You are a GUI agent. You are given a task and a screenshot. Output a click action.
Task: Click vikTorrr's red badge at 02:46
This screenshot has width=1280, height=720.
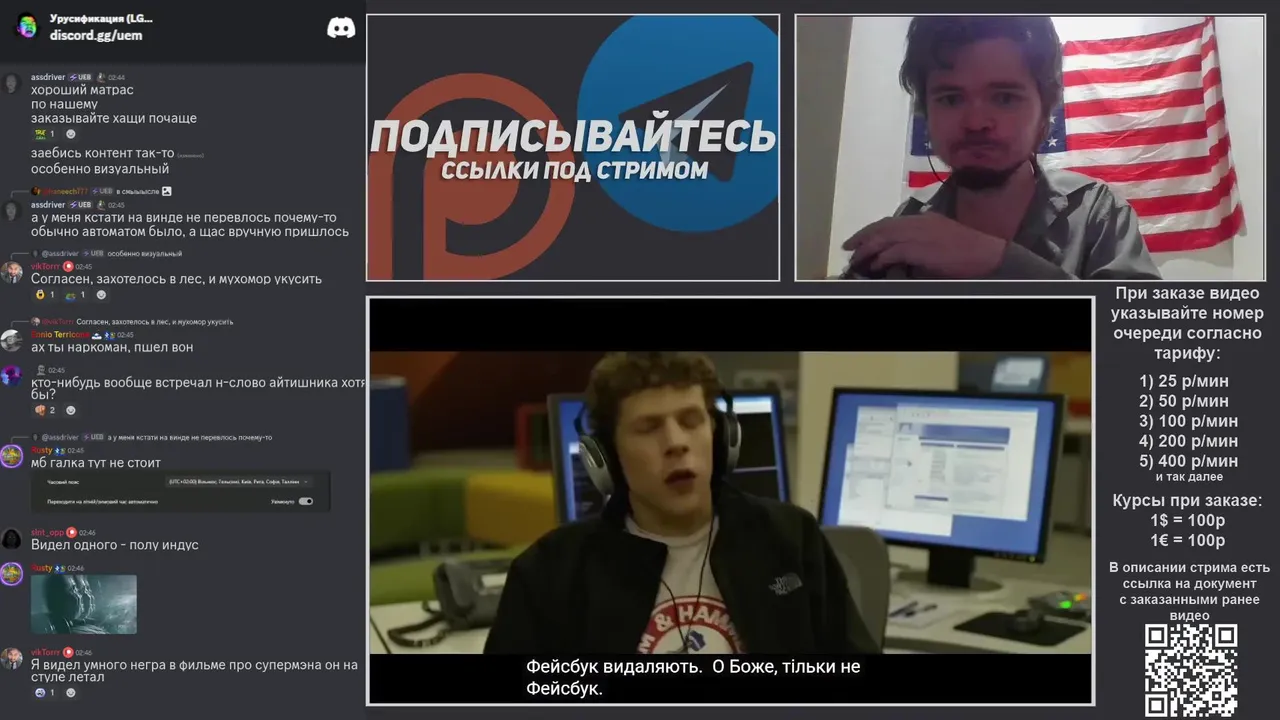[69, 652]
